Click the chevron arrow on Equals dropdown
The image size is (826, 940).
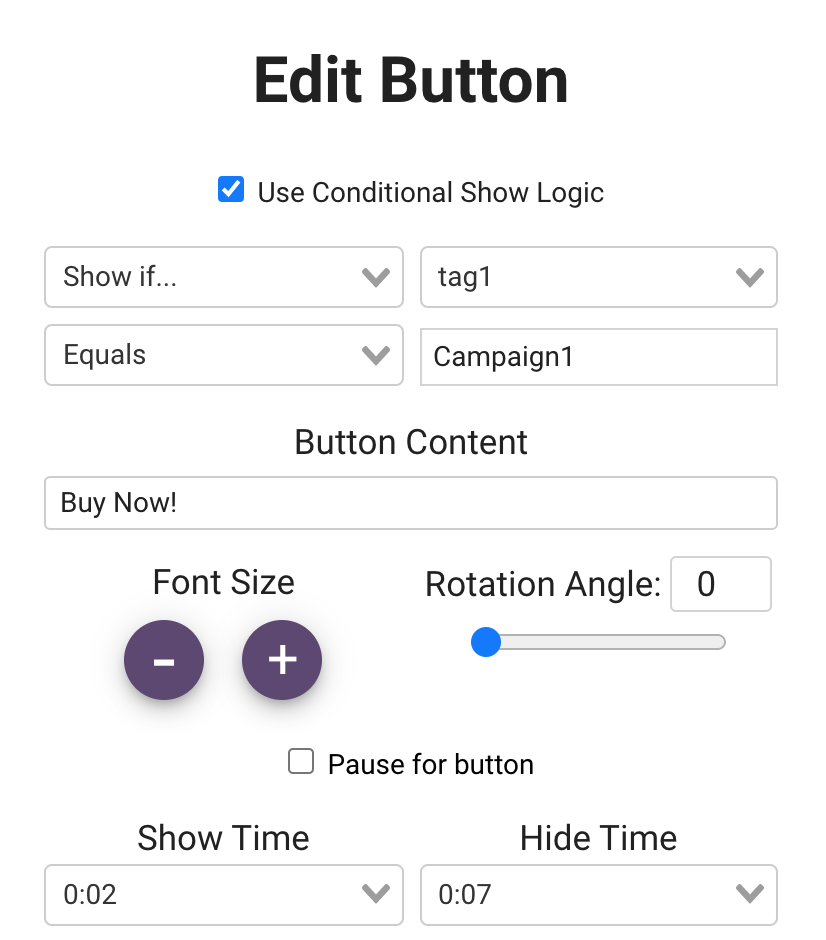(x=375, y=355)
